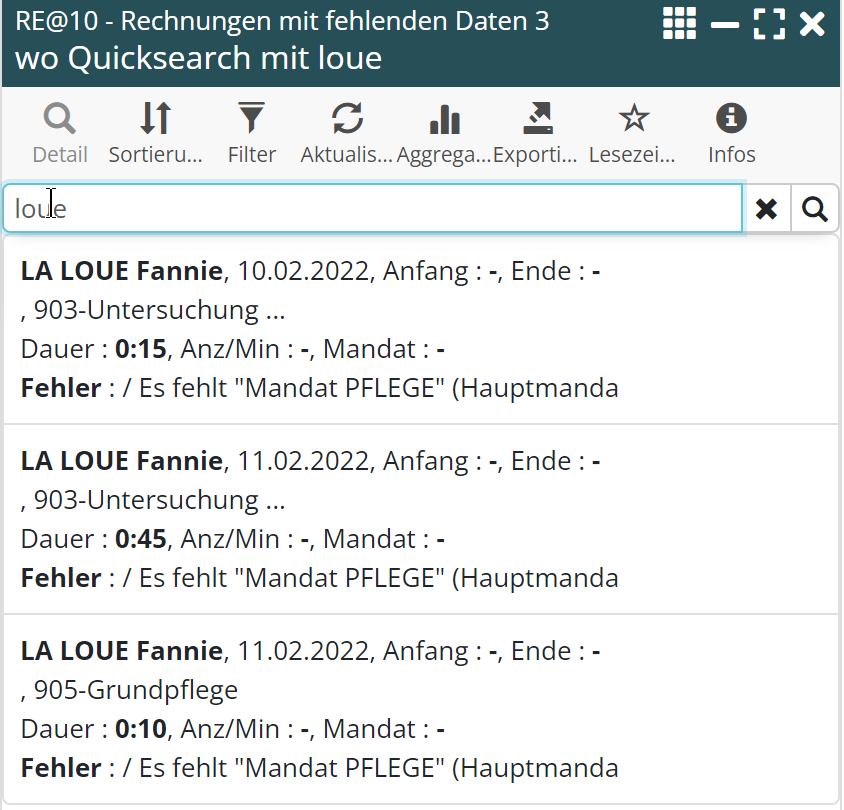Open the Sortierung sort options

click(x=155, y=133)
